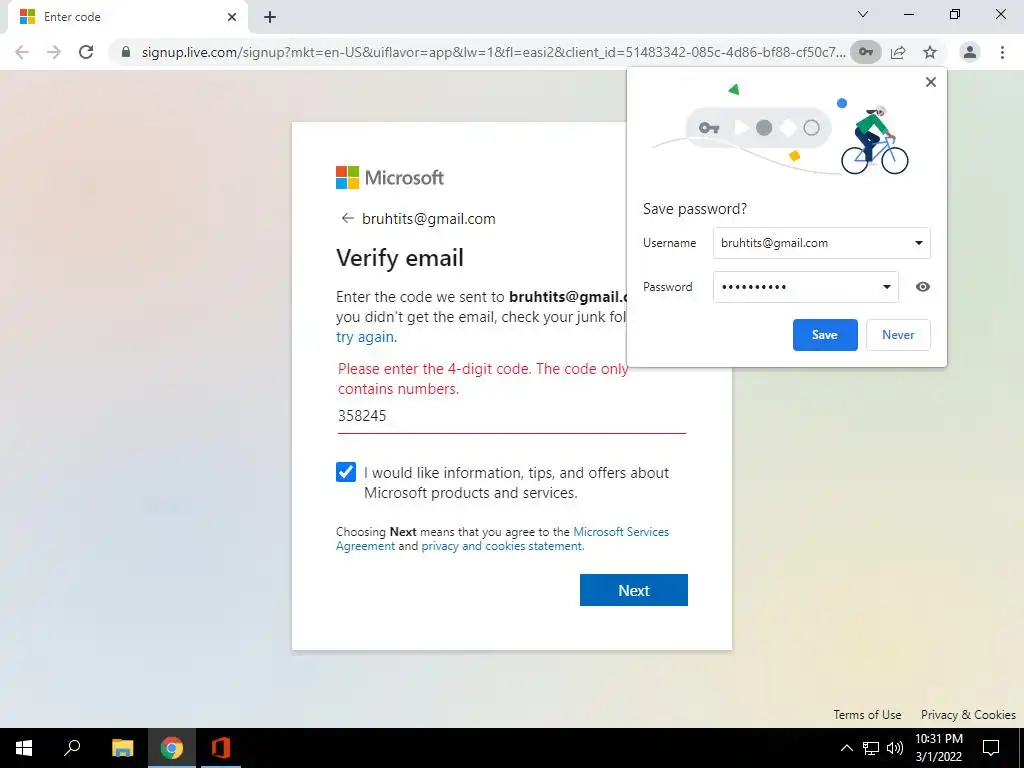
Task: Click the back arrow beside bruhtits@gmail.com
Action: point(347,218)
